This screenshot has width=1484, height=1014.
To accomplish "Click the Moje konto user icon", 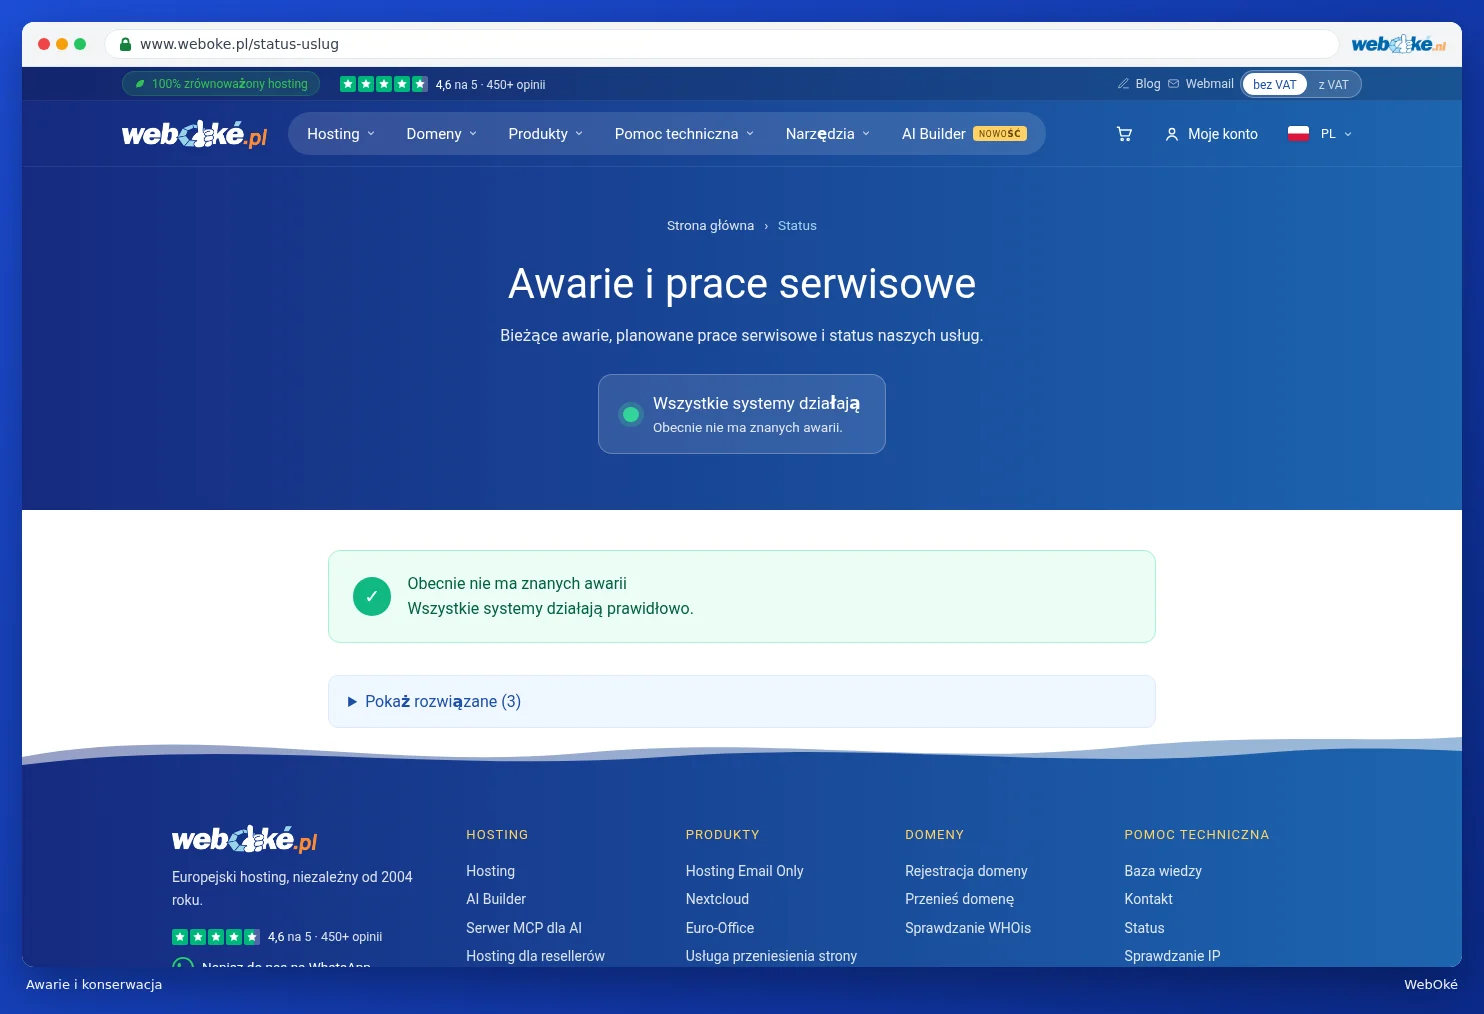I will [x=1172, y=134].
